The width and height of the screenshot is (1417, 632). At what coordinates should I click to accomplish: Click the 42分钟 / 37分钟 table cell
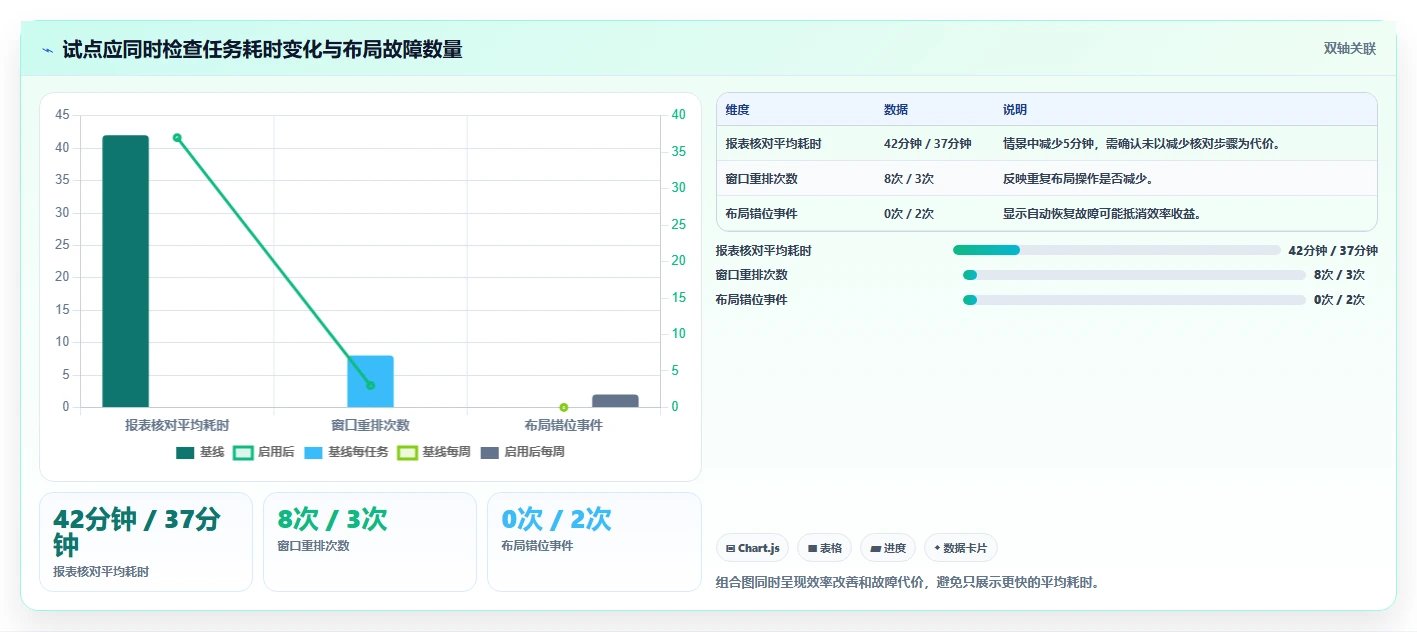click(928, 144)
